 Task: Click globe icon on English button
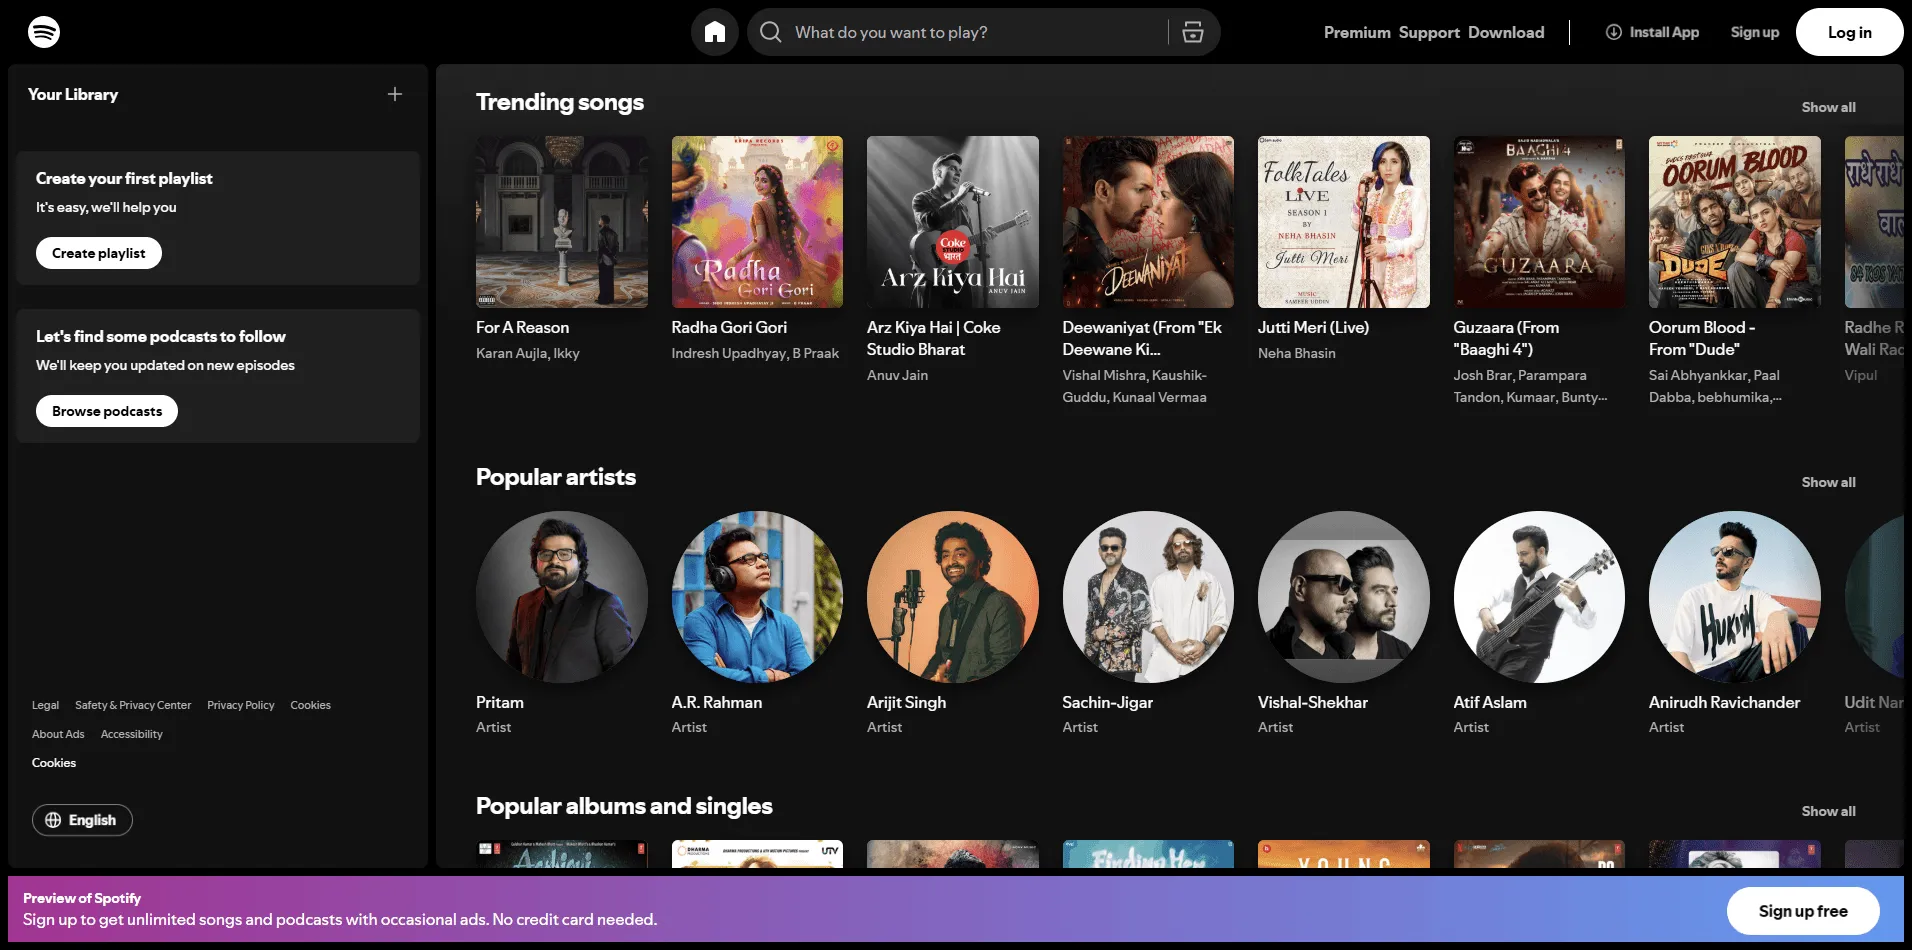pyautogui.click(x=53, y=820)
